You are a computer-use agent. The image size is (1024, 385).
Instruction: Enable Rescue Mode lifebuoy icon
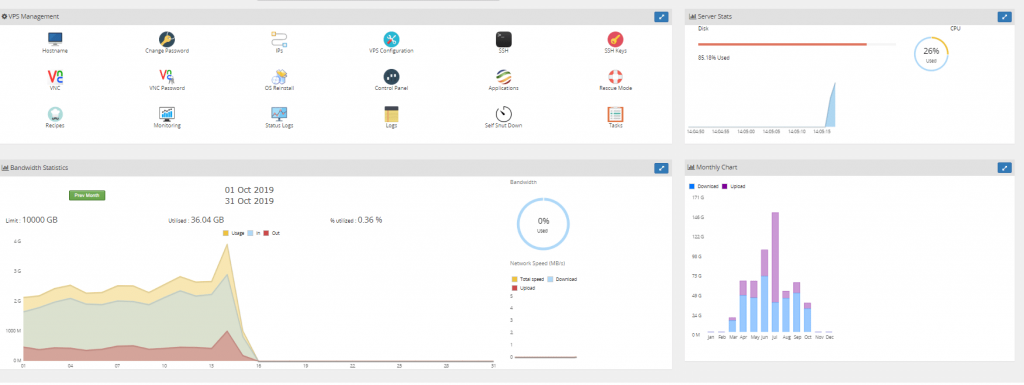[615, 76]
